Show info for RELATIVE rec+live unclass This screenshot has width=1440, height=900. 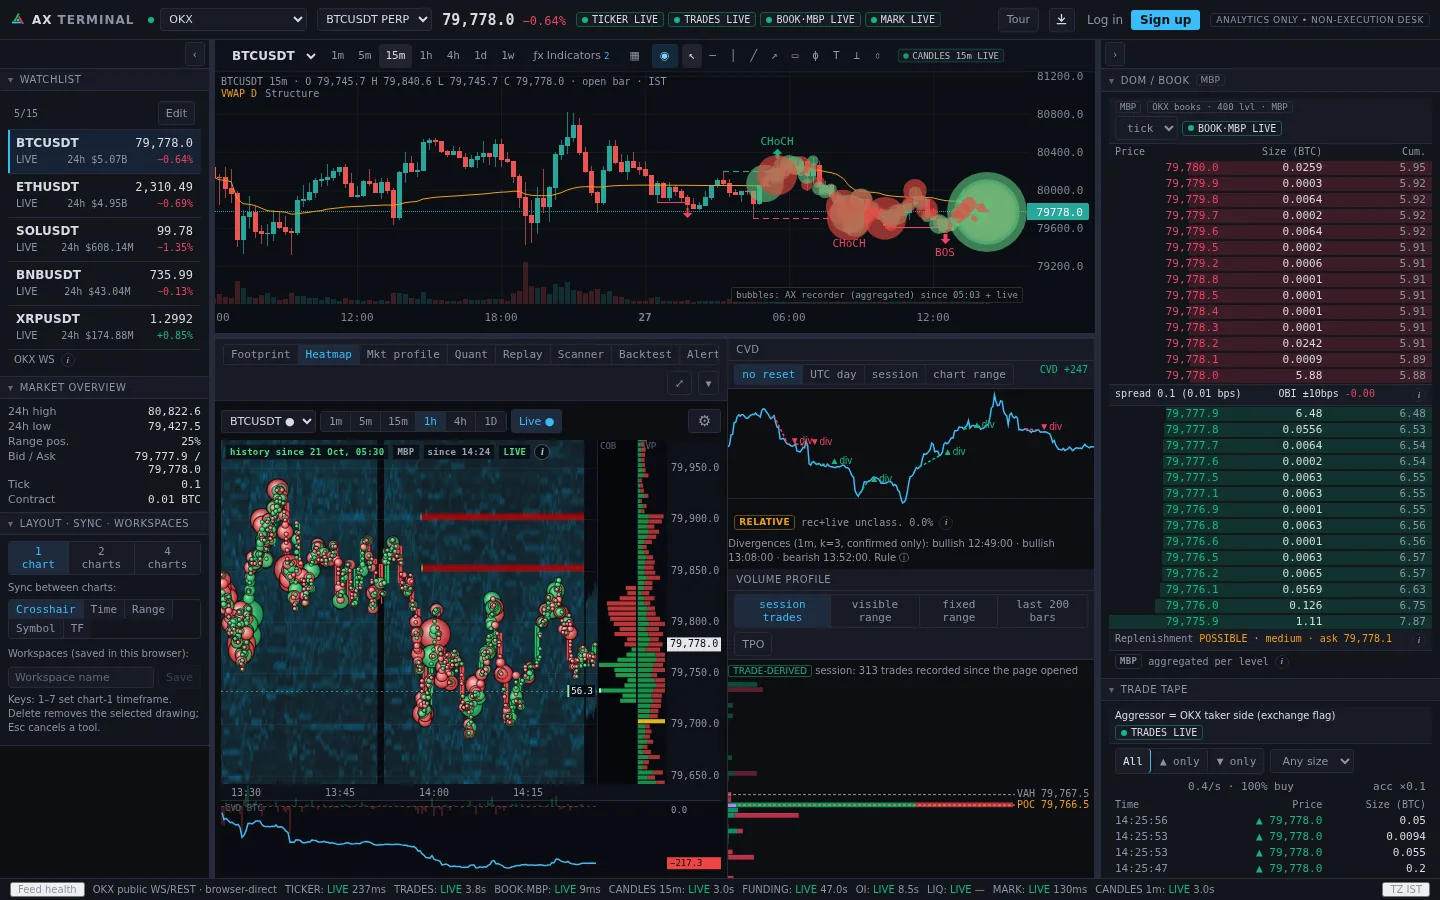coord(946,522)
